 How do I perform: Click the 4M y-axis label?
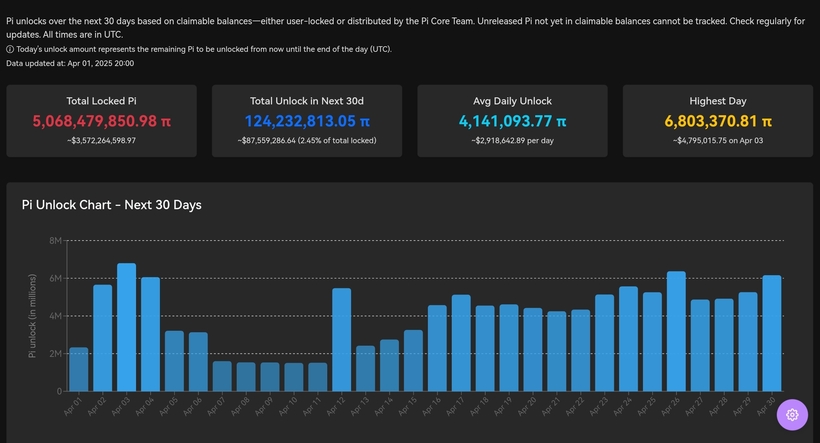pyautogui.click(x=55, y=316)
